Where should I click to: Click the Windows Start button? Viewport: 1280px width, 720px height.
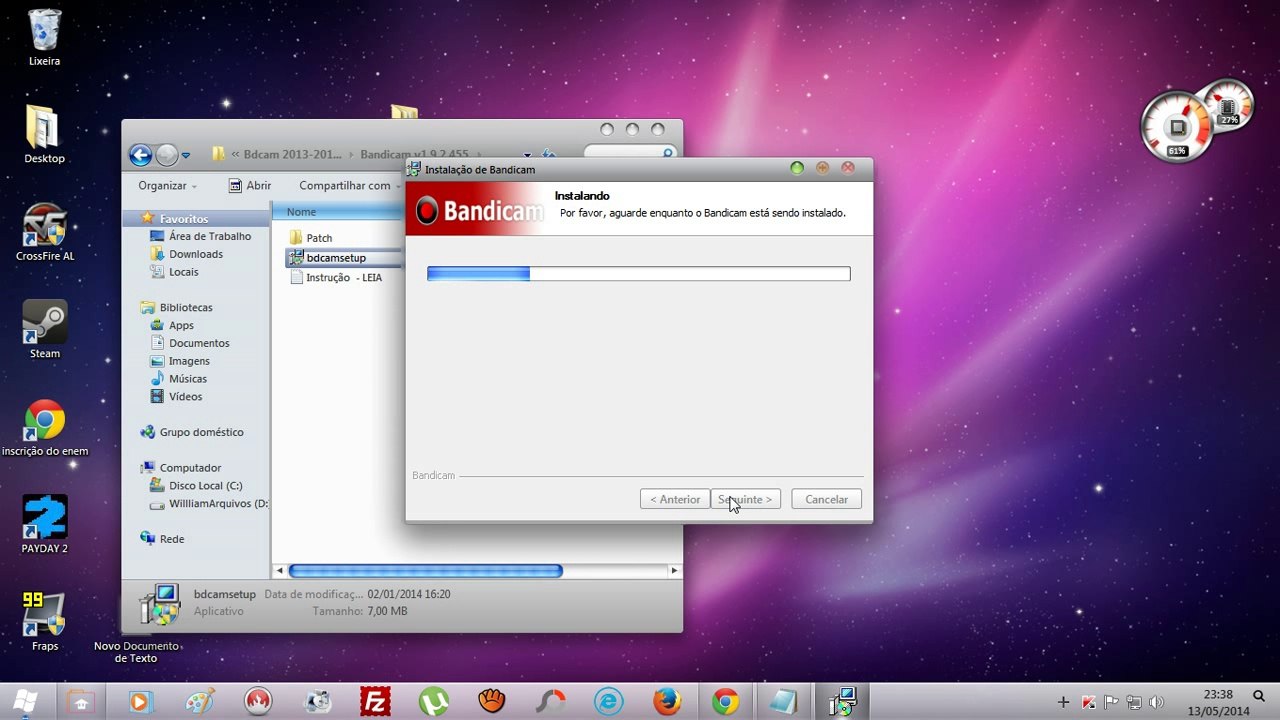[26, 701]
